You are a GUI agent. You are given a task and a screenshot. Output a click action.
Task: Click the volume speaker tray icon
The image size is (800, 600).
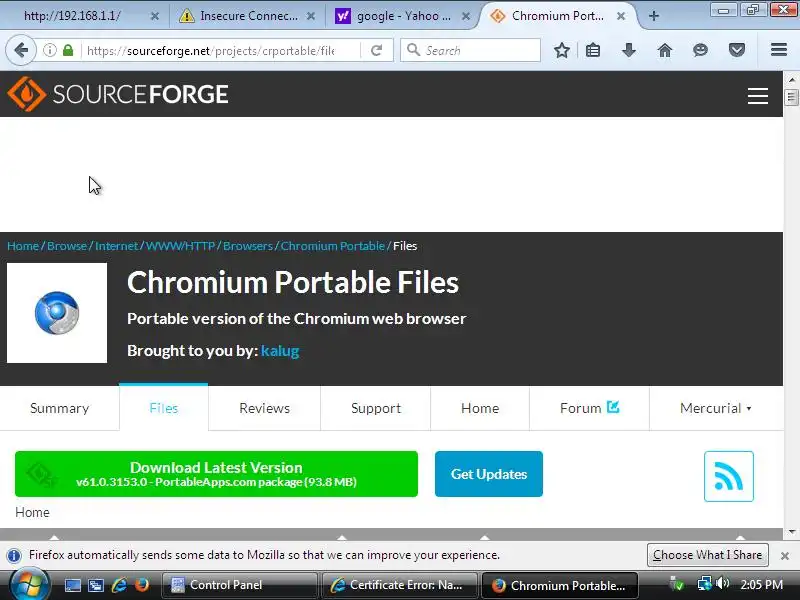click(722, 584)
